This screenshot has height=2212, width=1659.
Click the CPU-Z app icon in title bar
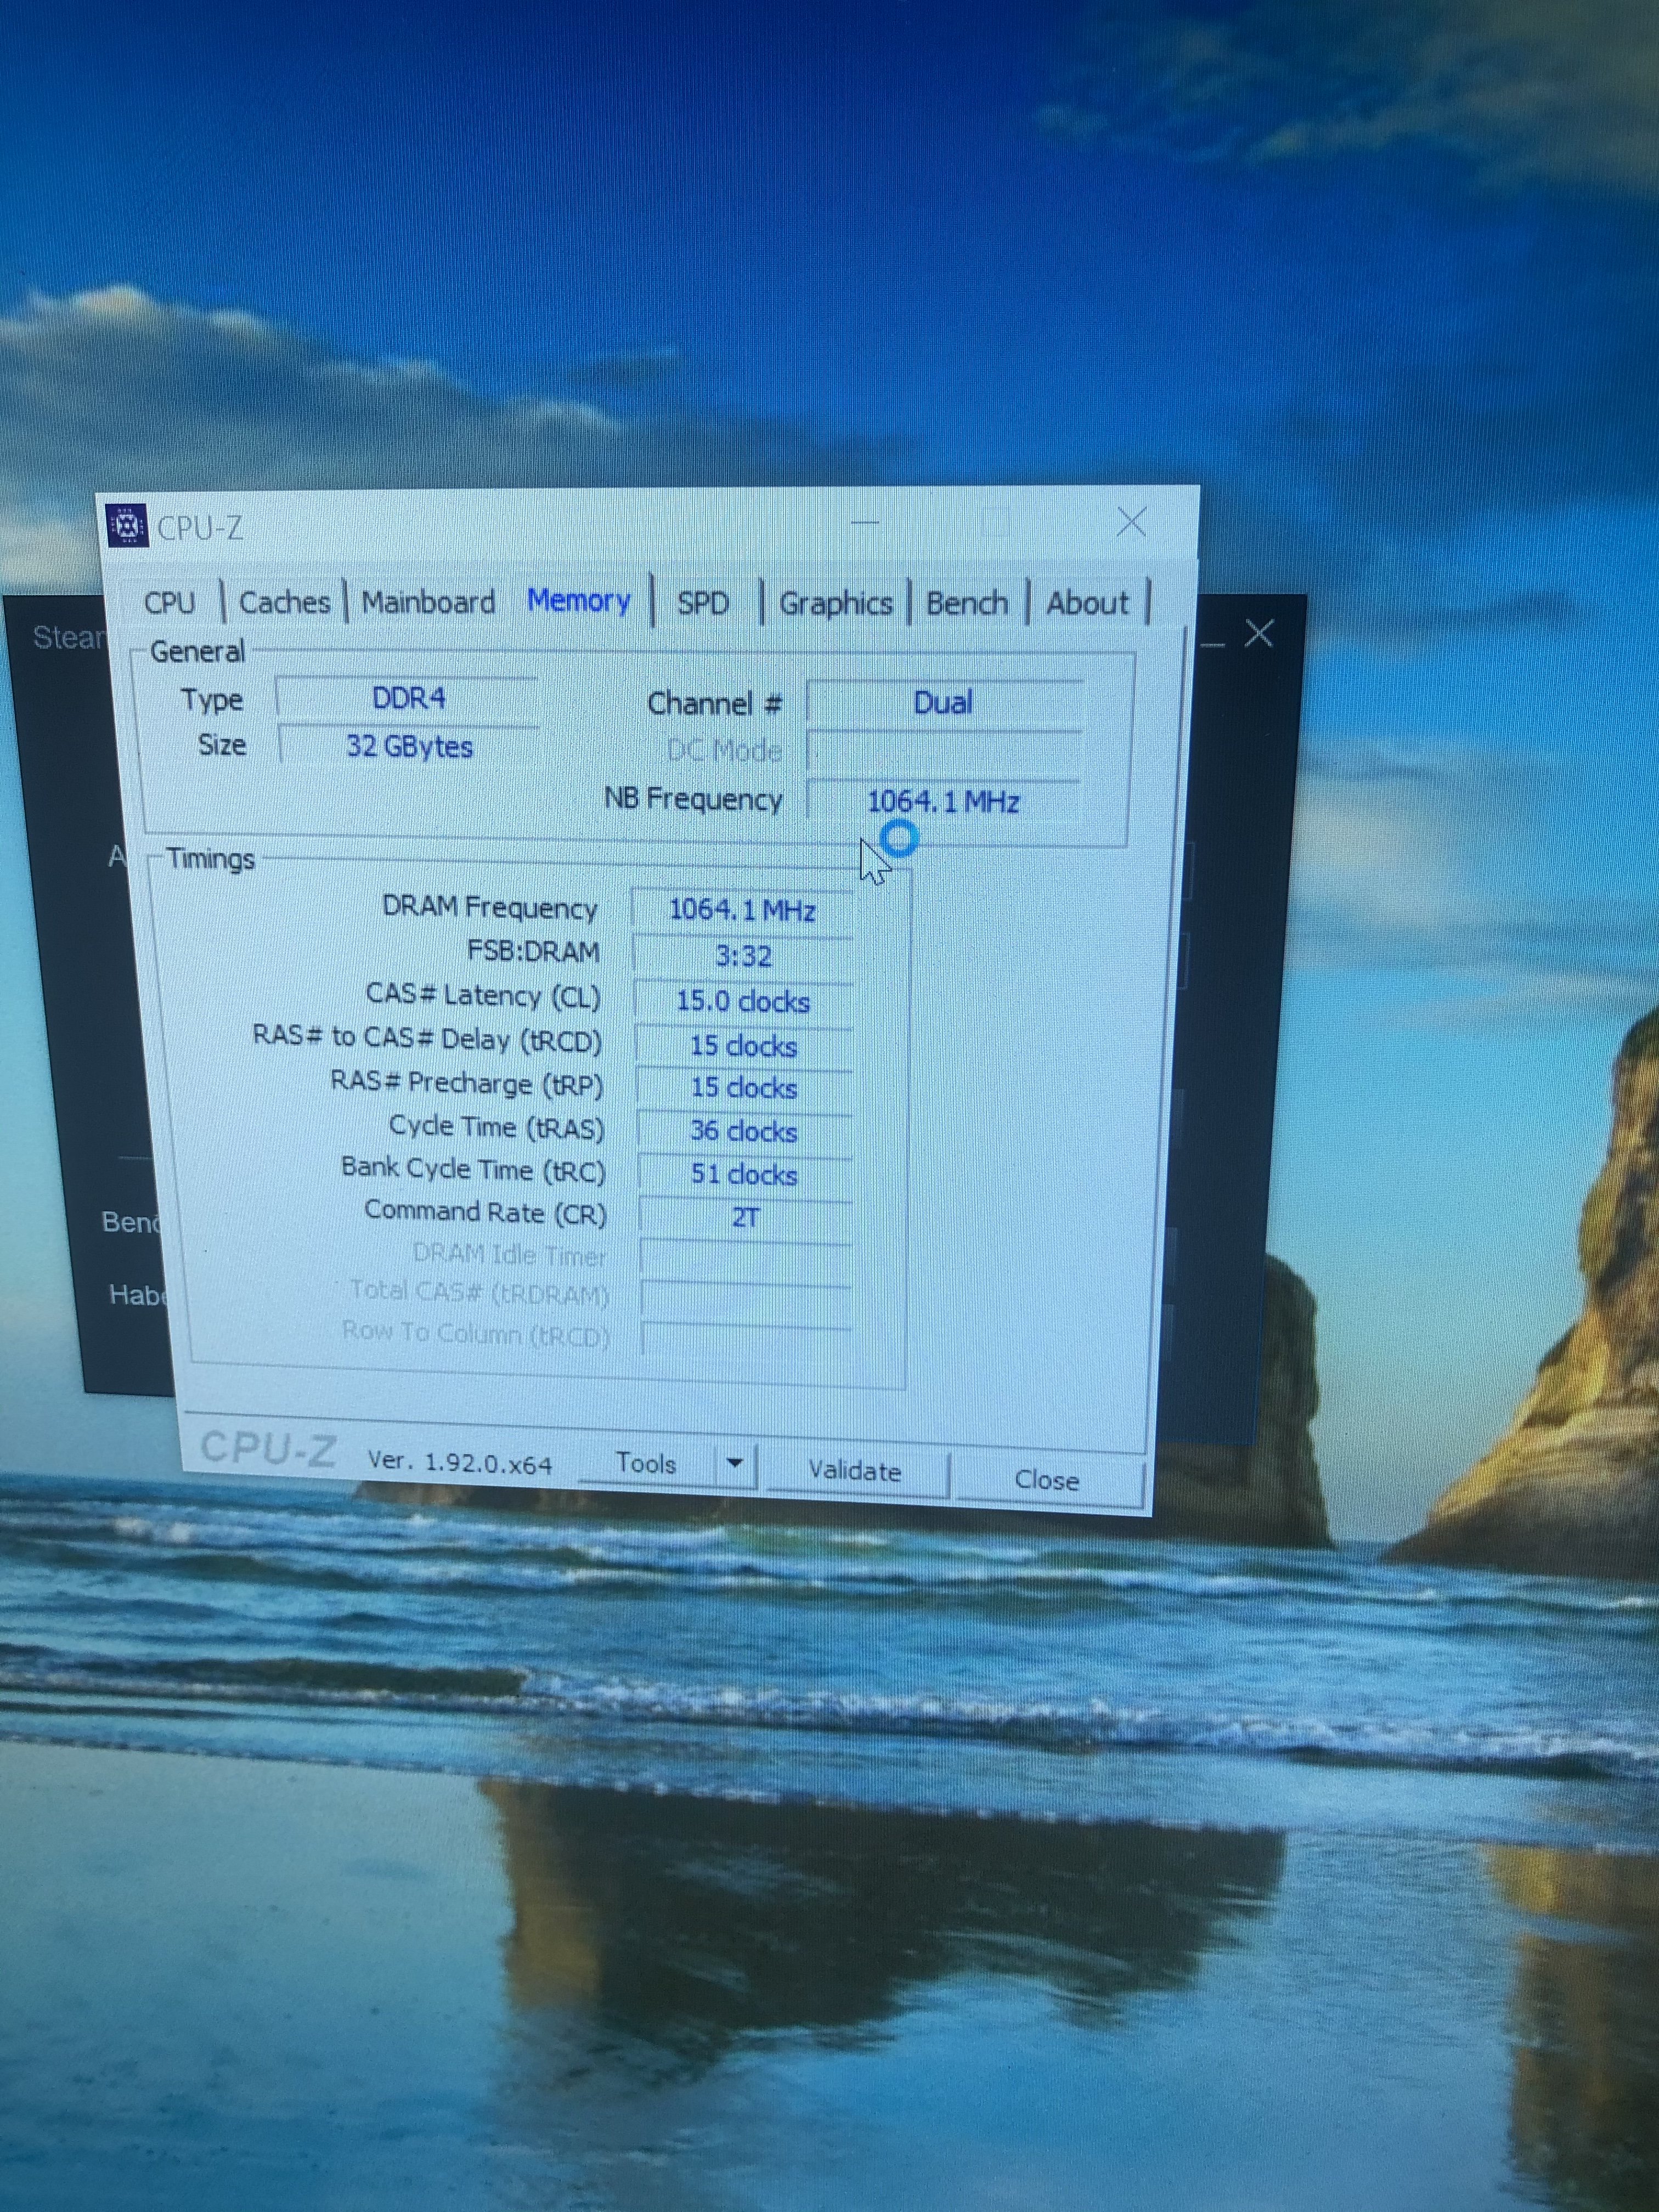point(126,525)
